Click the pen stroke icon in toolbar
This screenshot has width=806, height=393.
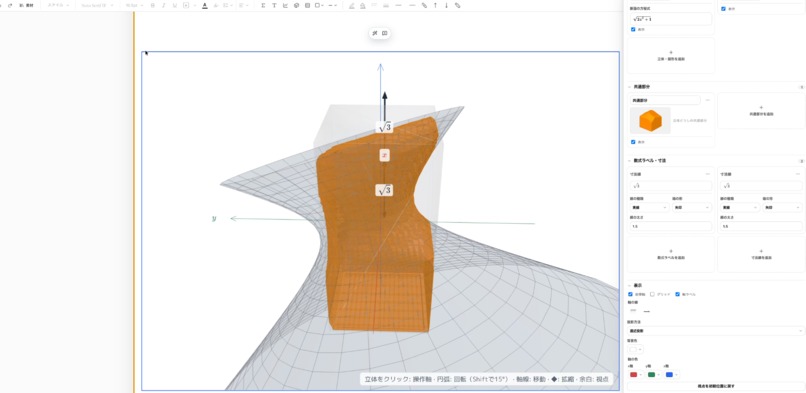tap(352, 5)
